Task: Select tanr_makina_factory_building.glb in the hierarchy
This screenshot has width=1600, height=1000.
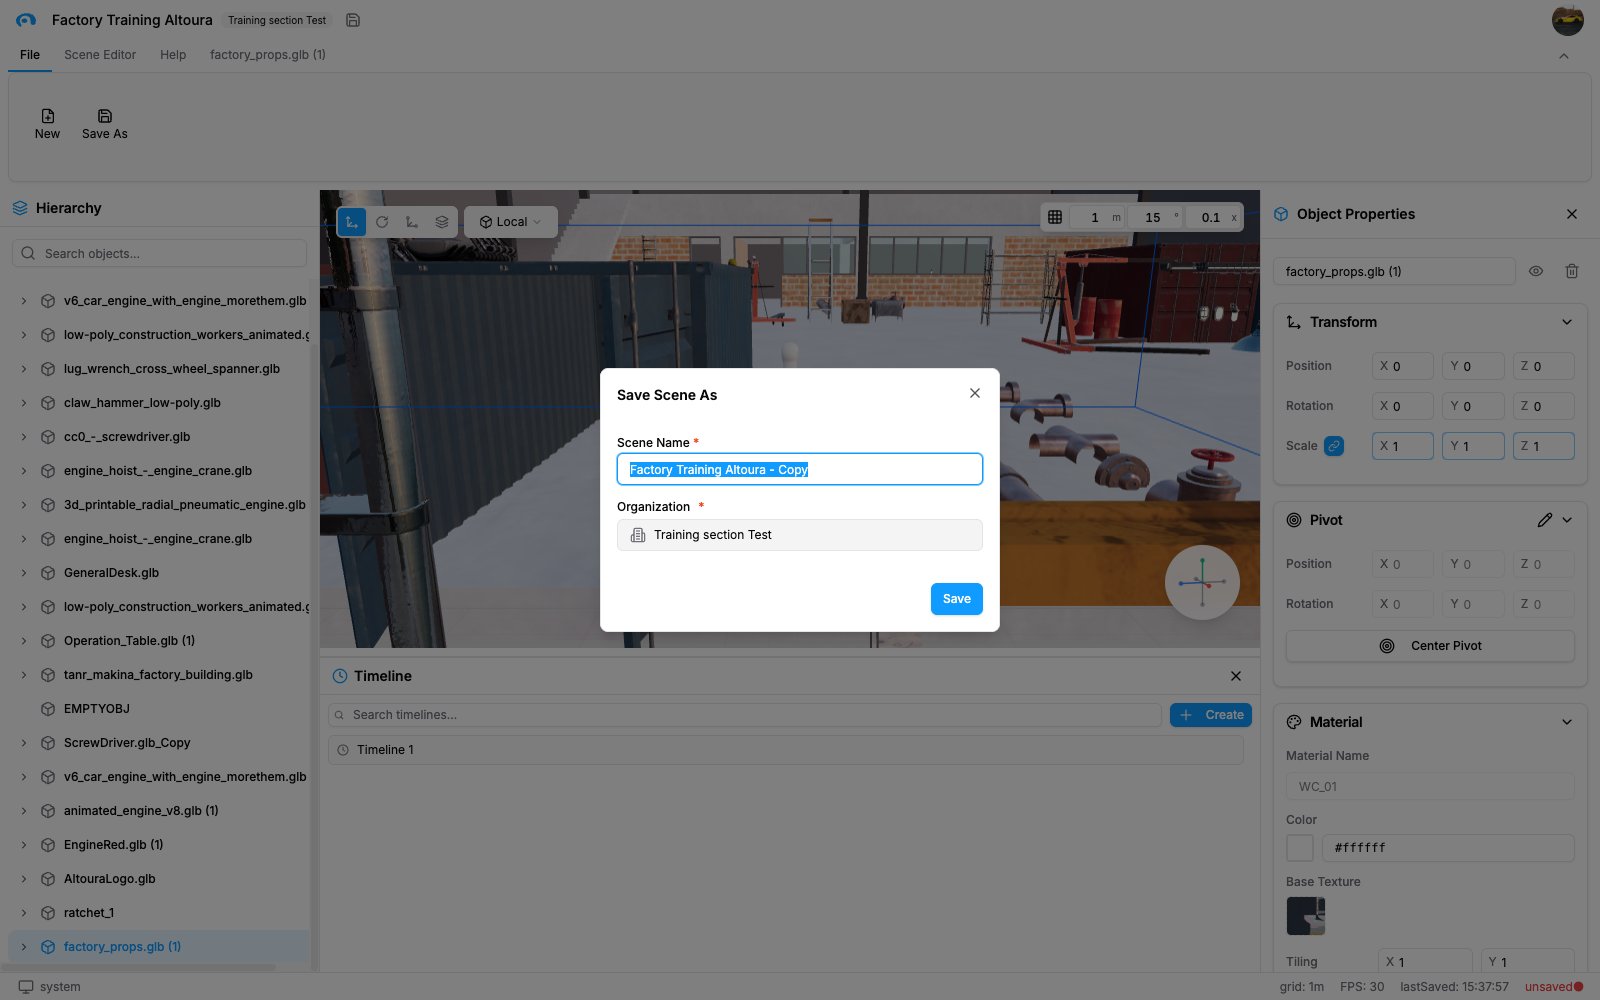Action: 160,675
